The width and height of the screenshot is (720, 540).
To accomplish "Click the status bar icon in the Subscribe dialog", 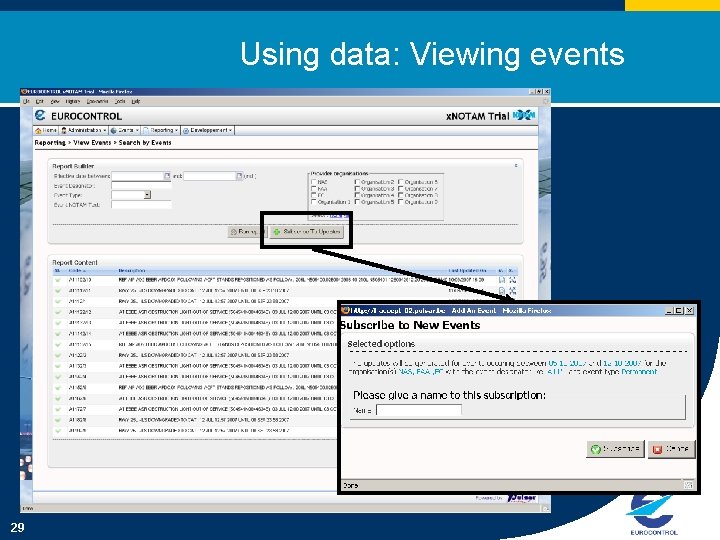I will (688, 485).
